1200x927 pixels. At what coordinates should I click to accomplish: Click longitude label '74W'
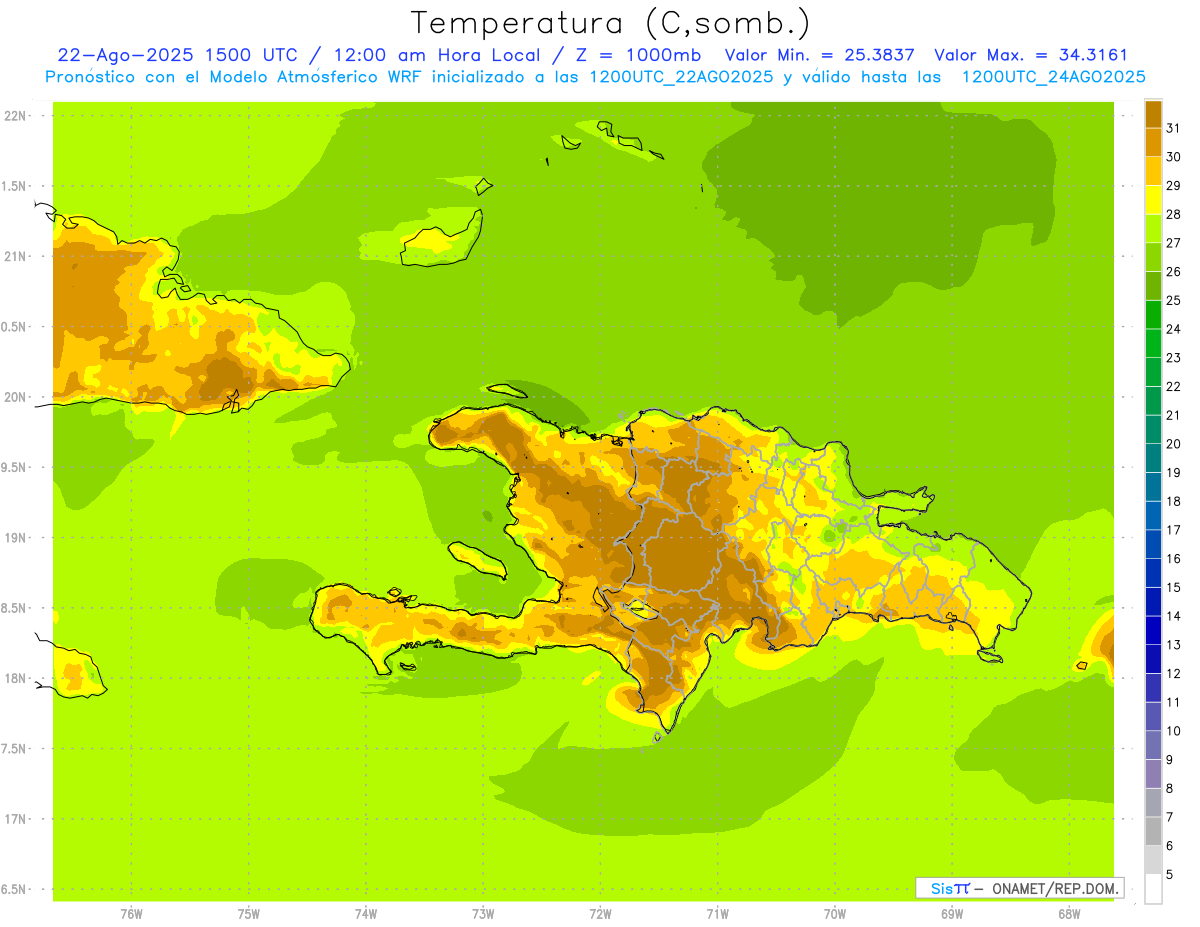(366, 913)
